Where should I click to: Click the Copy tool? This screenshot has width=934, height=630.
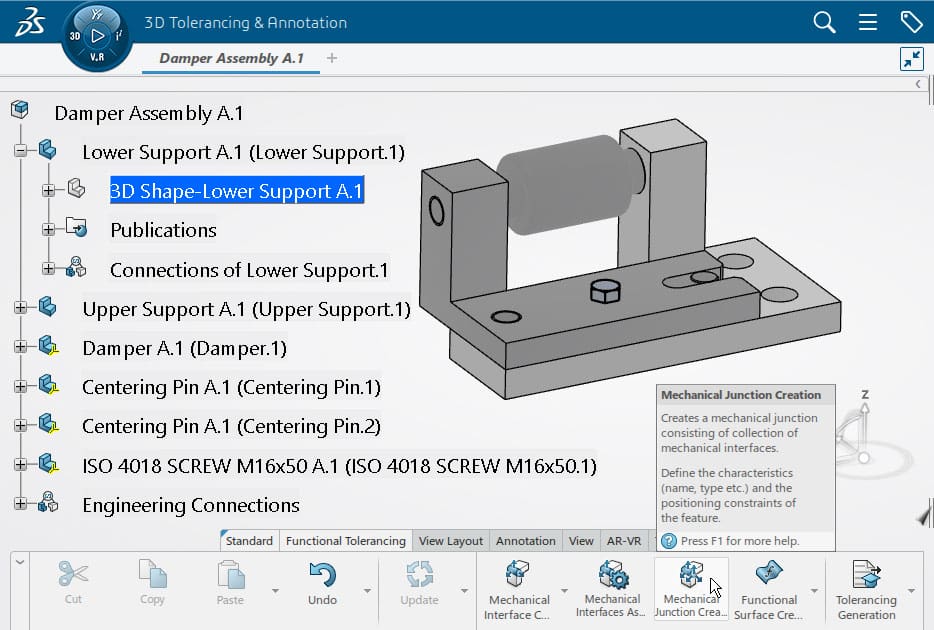click(152, 582)
